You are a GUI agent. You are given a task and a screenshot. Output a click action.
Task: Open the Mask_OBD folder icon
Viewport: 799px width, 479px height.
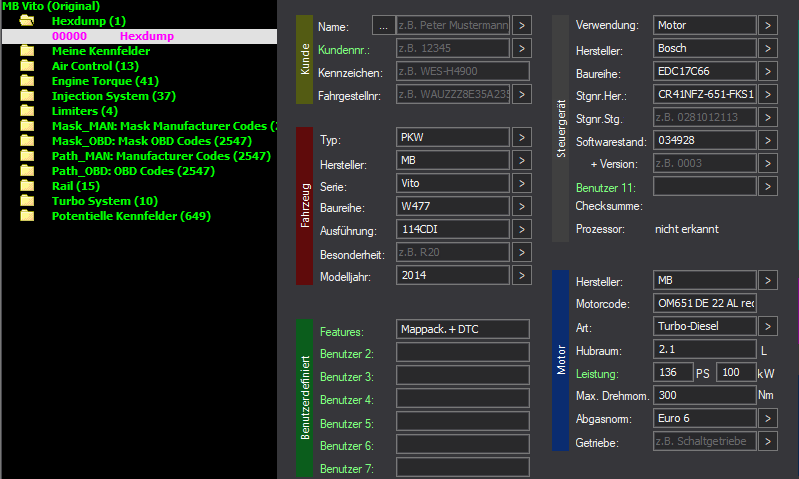tap(27, 141)
